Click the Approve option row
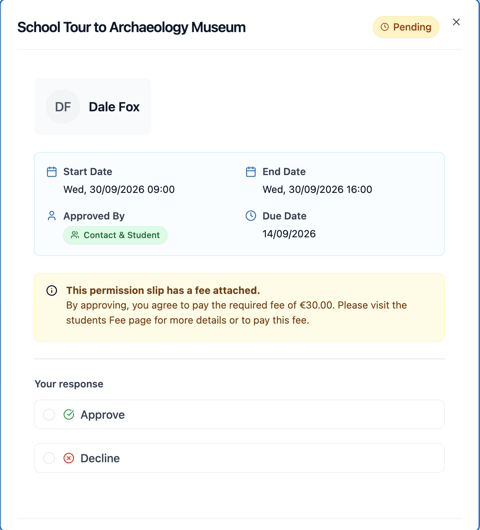This screenshot has height=530, width=480. 239,414
